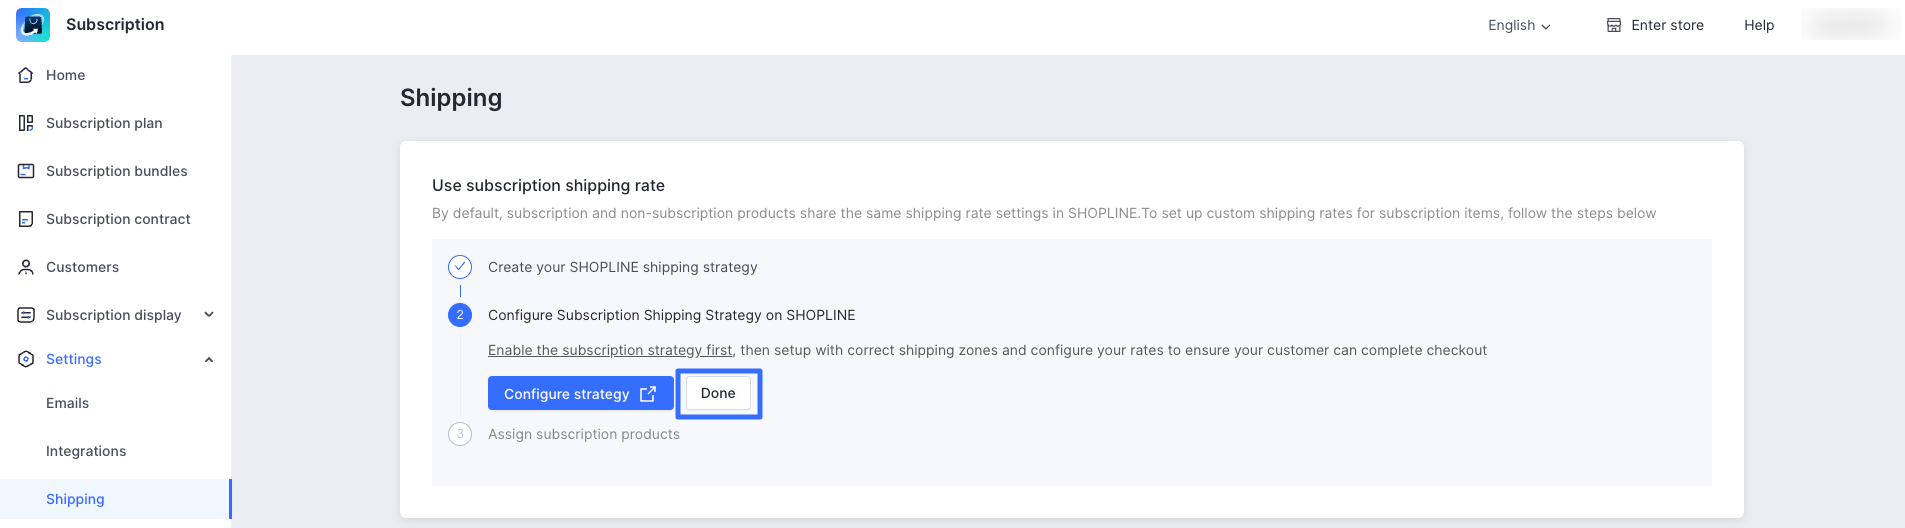The width and height of the screenshot is (1905, 528).
Task: Click the Subscription plan sidebar icon
Action: tap(26, 123)
